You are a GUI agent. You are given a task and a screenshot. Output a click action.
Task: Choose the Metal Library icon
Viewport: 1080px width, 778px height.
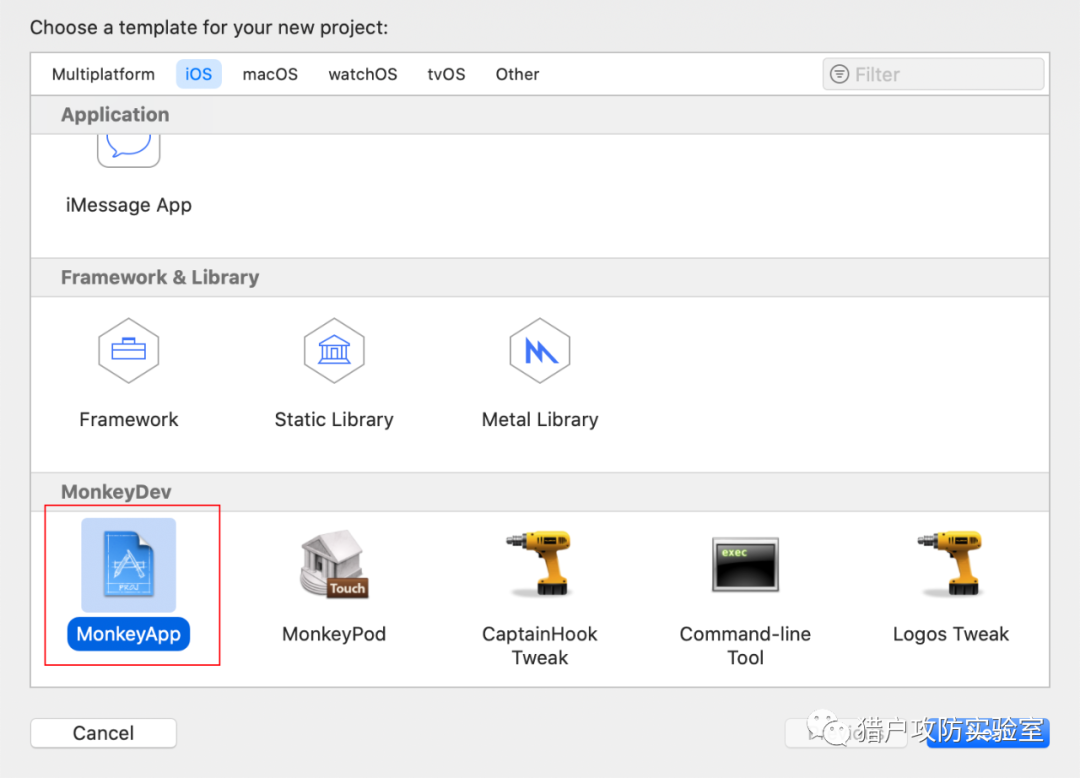pos(540,351)
